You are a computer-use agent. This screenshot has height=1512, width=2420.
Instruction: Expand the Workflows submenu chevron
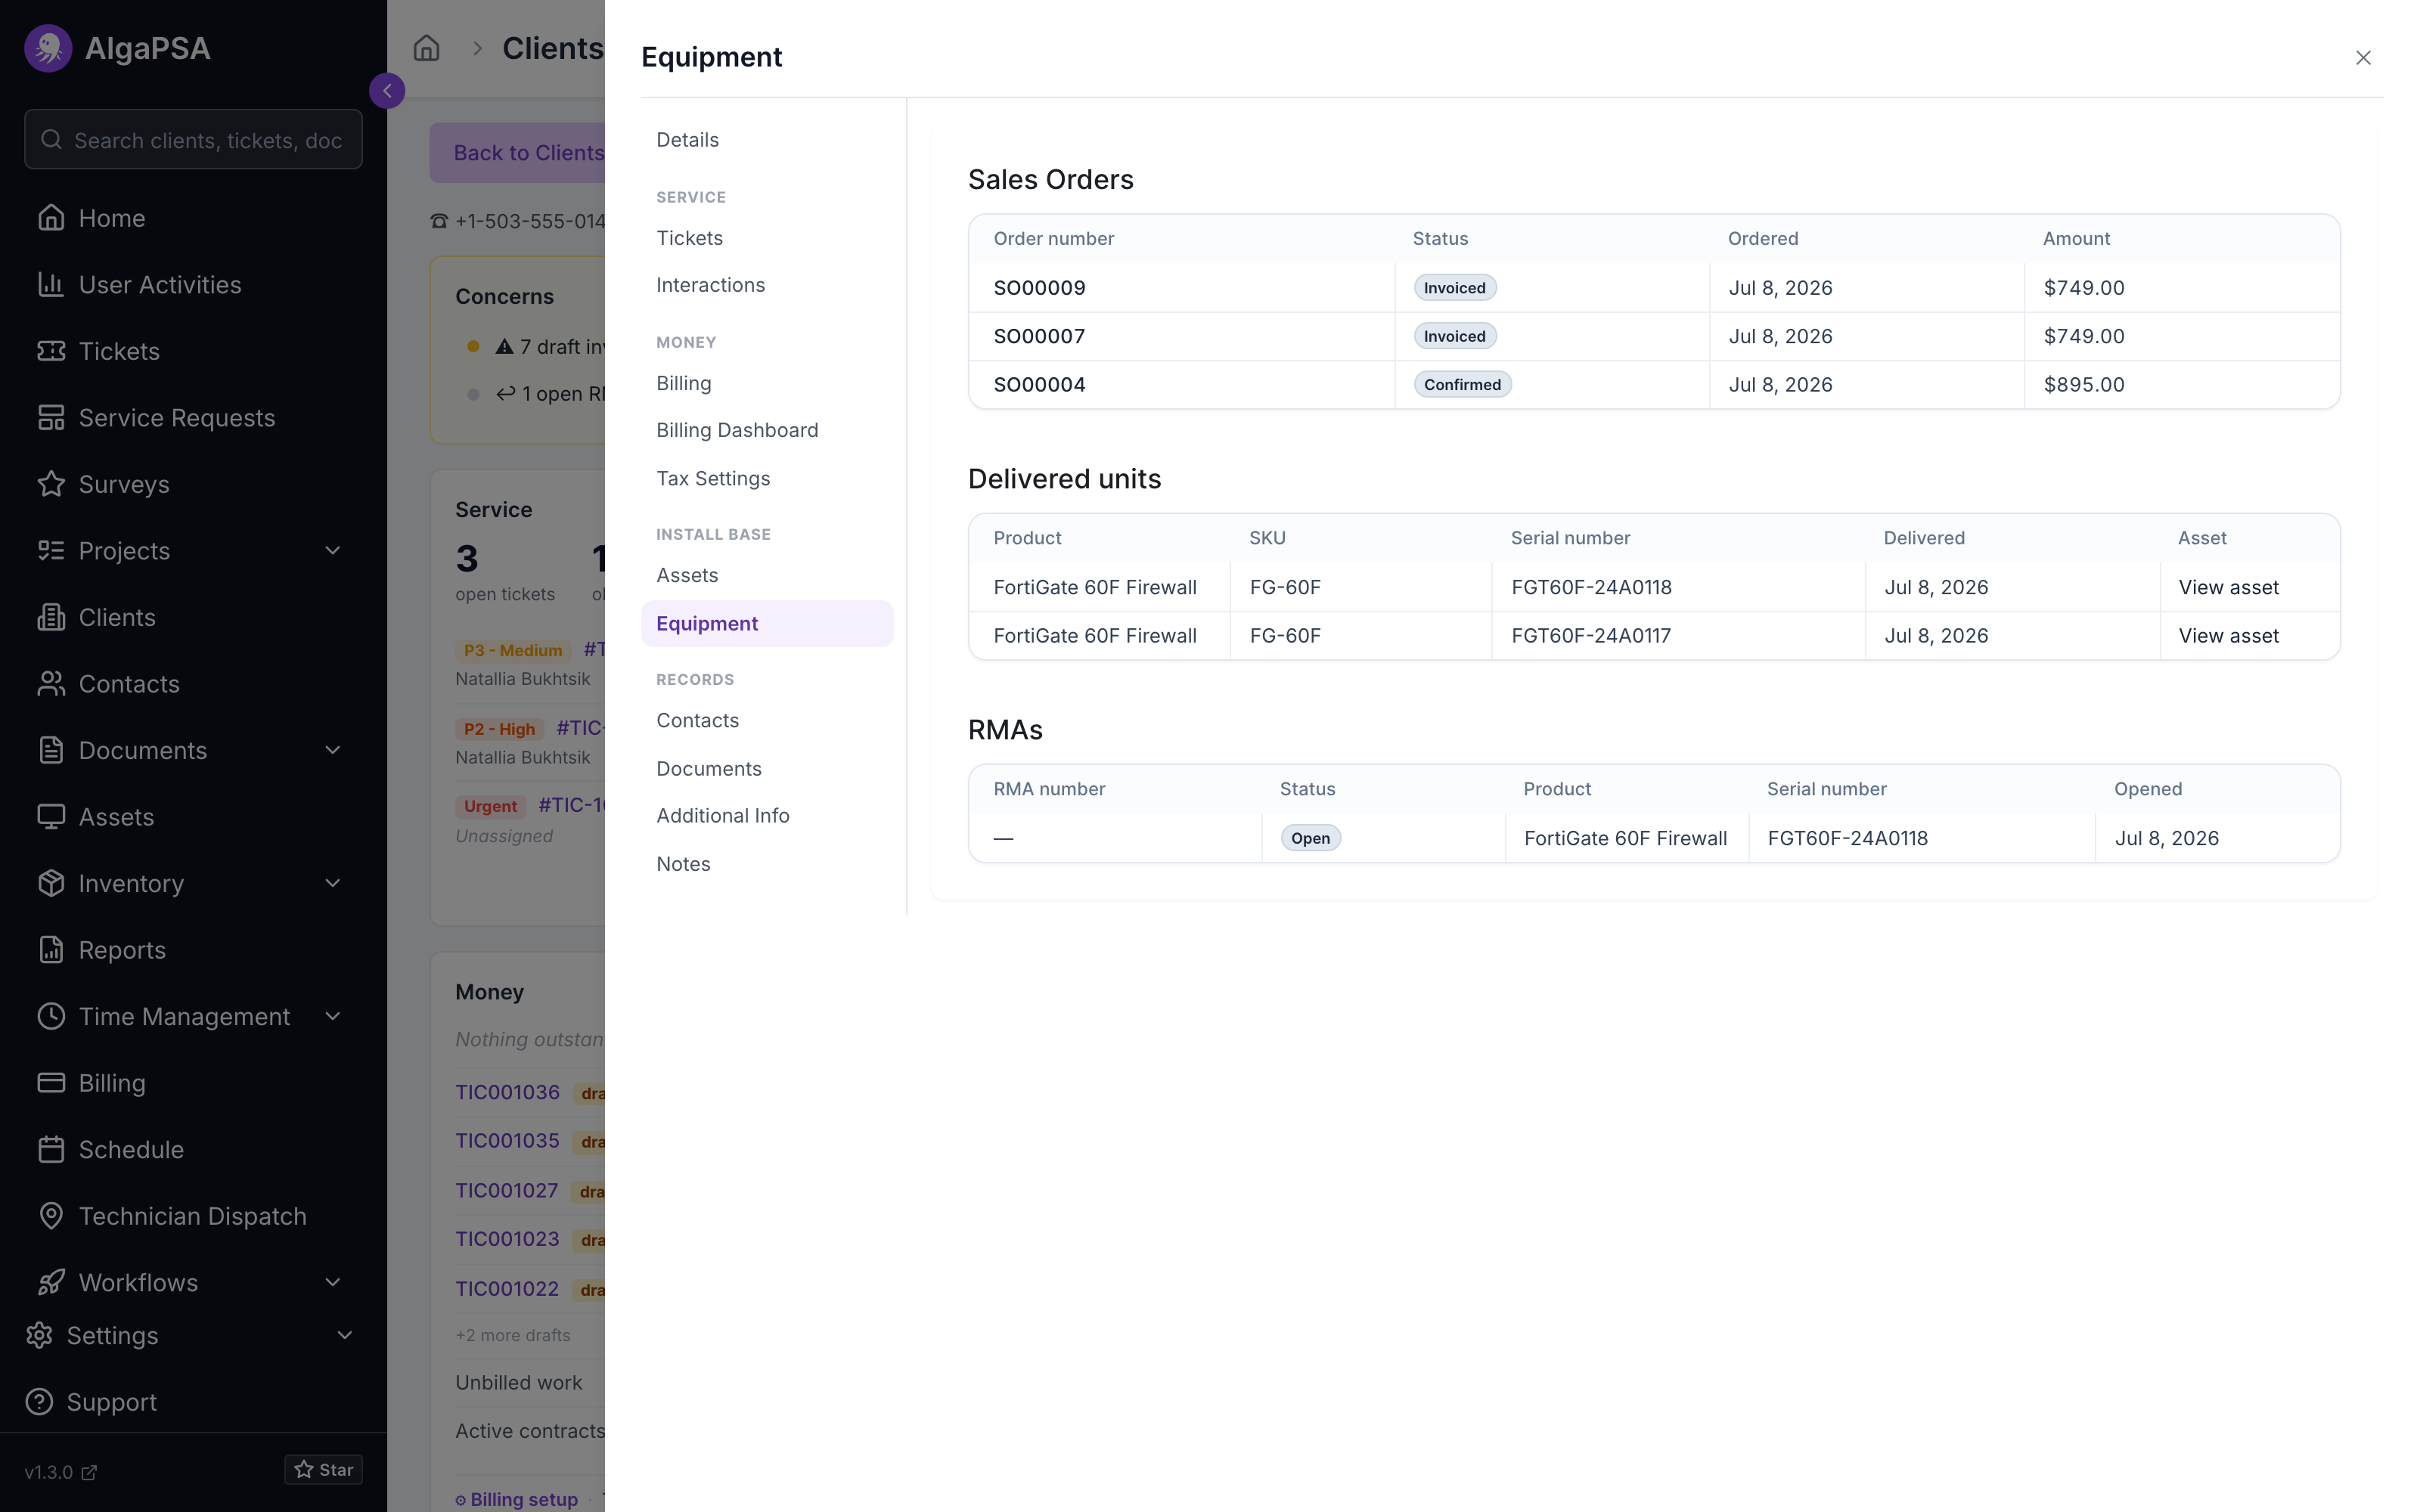tap(333, 1282)
